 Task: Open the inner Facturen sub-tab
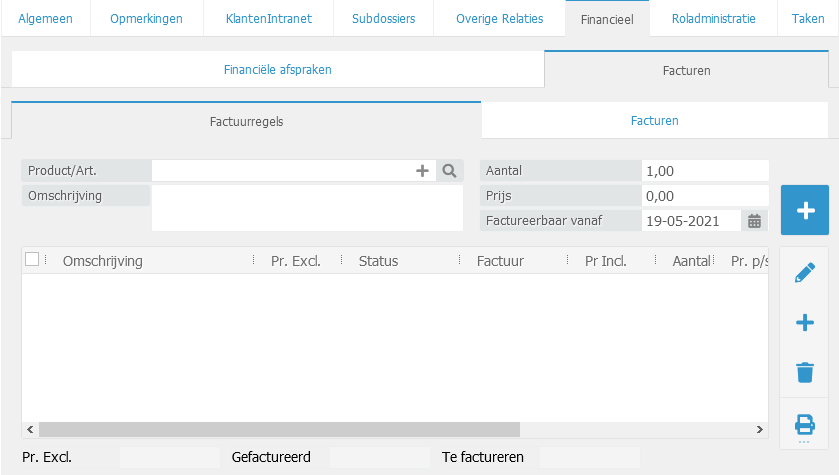[x=654, y=121]
